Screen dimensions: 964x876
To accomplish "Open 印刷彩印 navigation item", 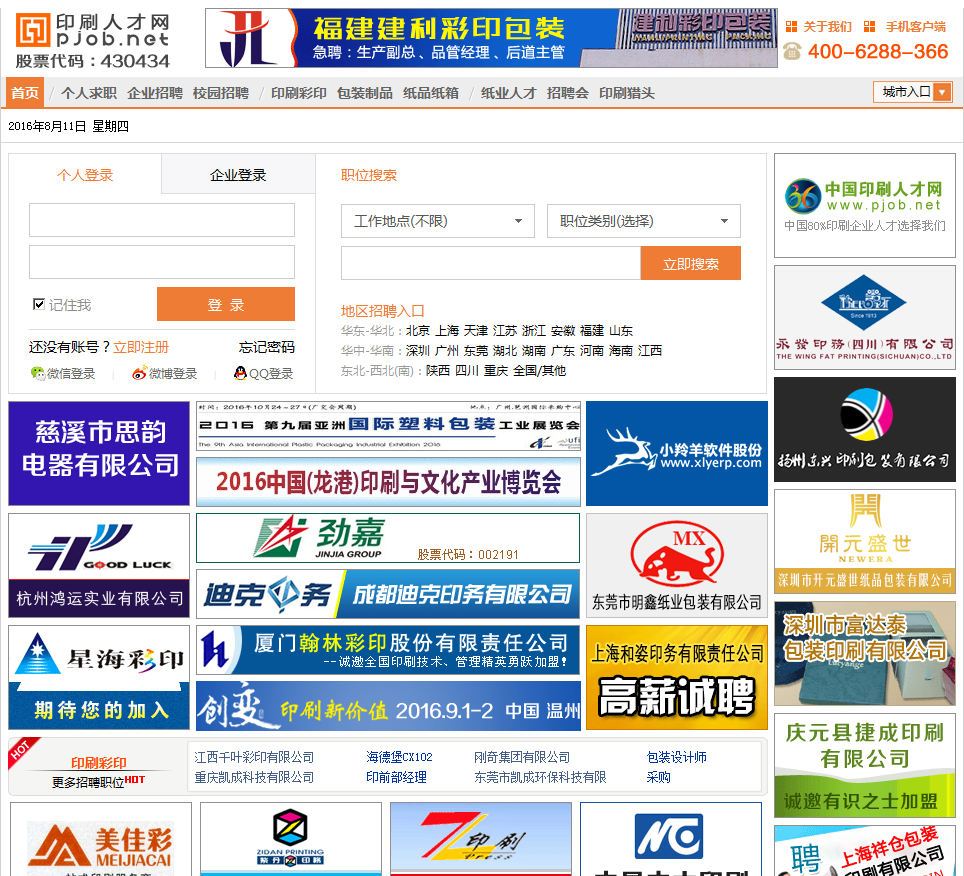I will [x=299, y=93].
